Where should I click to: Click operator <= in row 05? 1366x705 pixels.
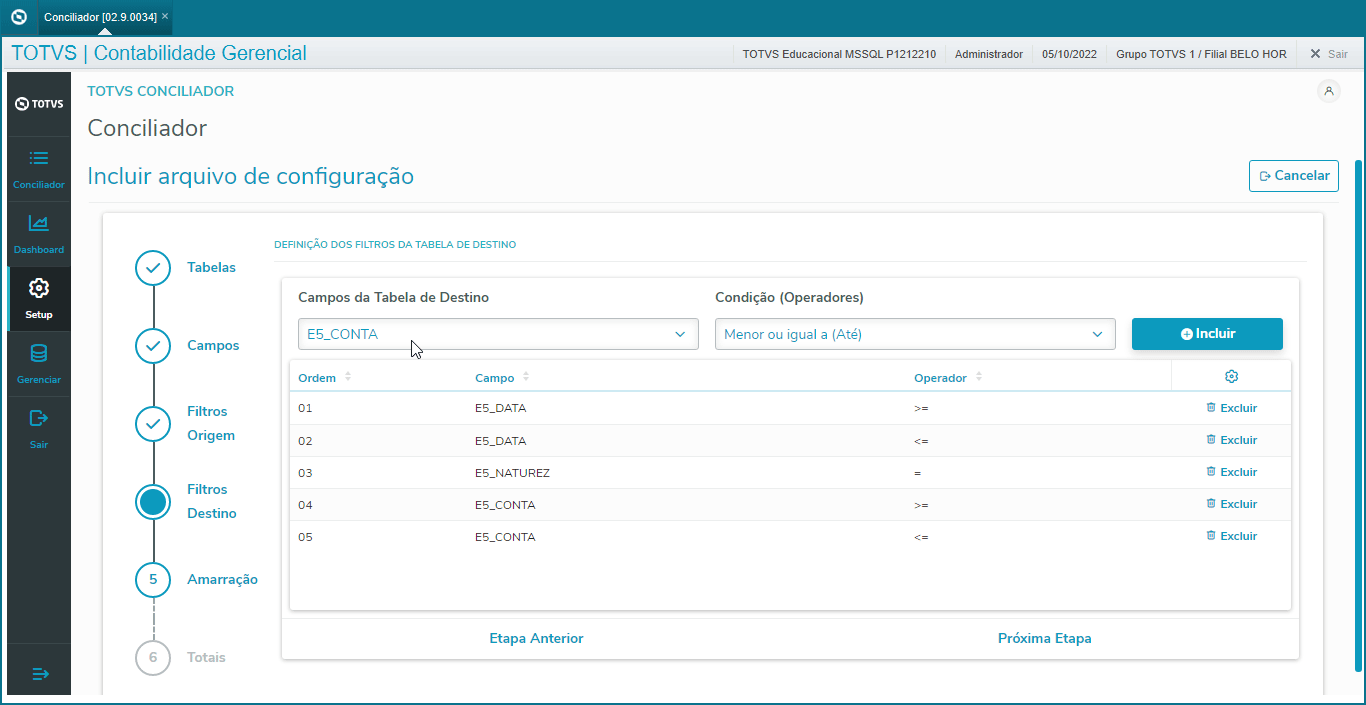coord(921,537)
